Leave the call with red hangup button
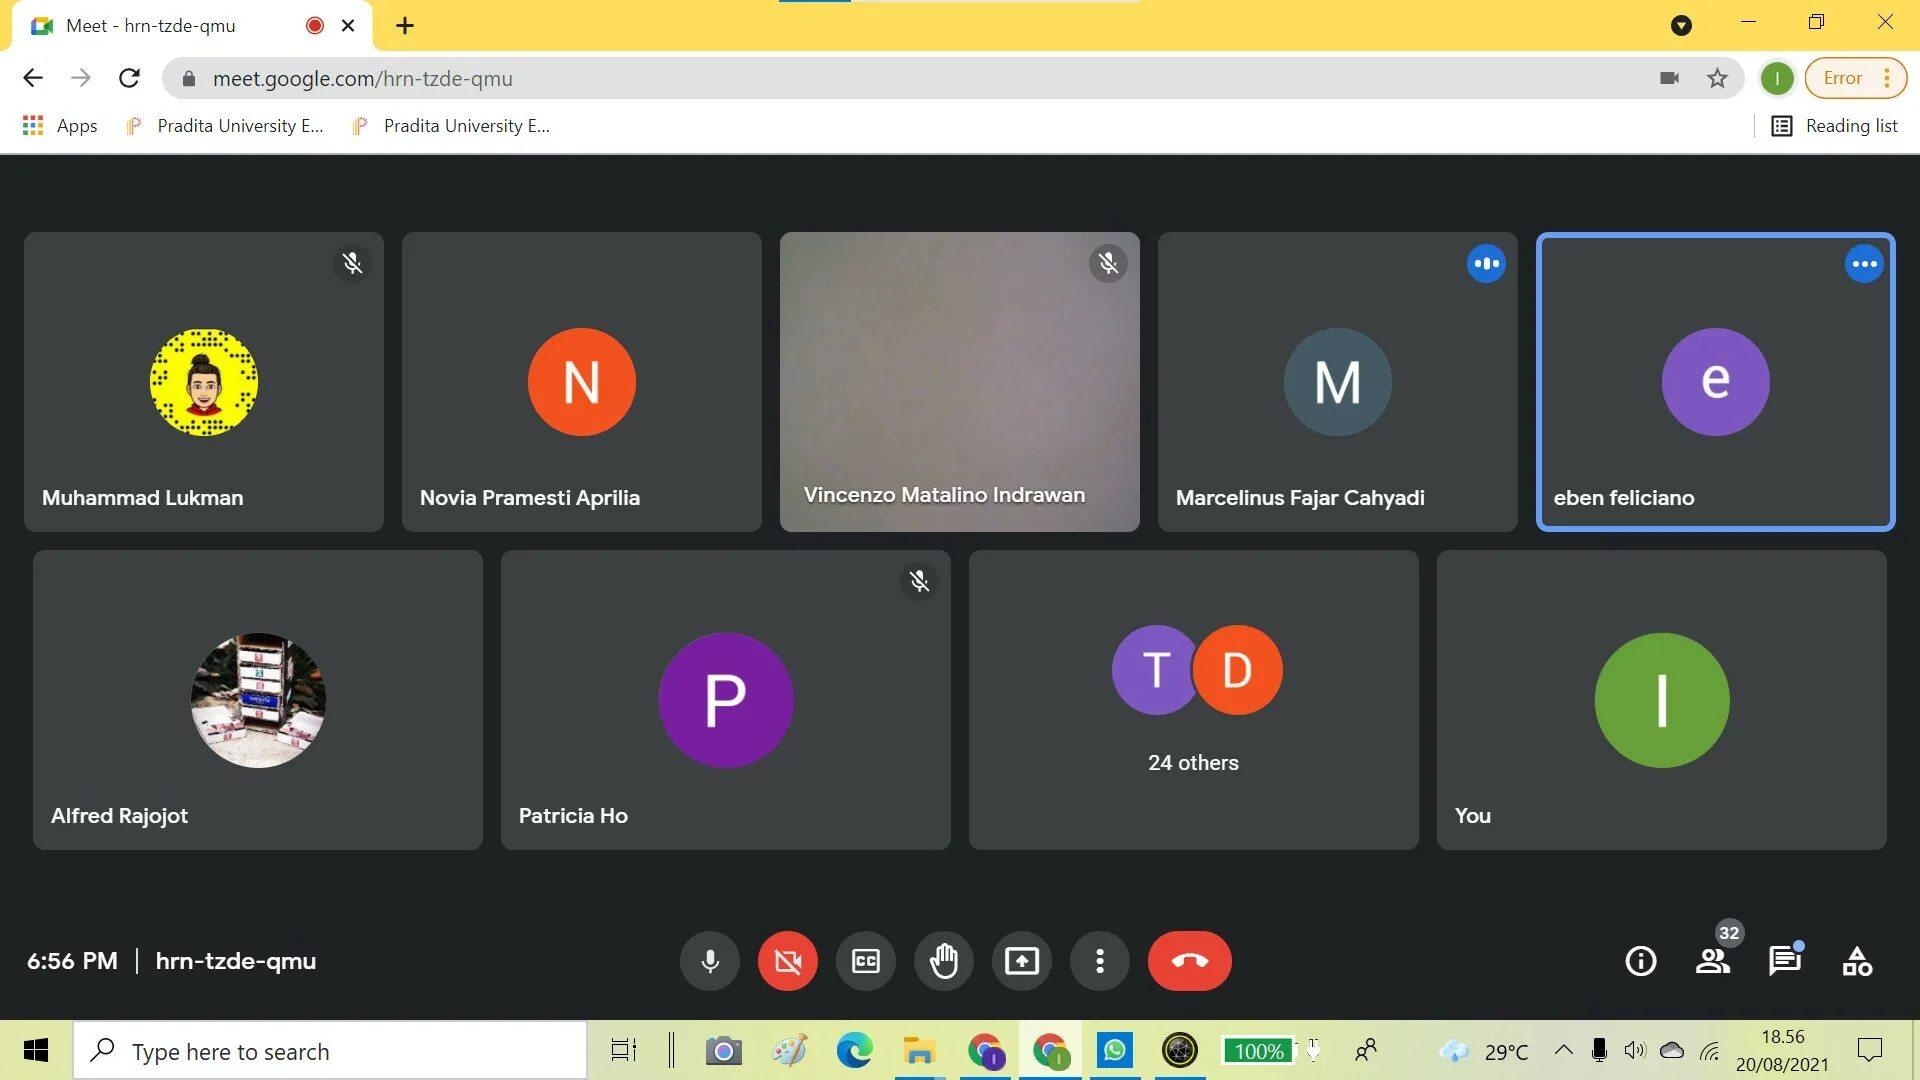 pos(1190,961)
